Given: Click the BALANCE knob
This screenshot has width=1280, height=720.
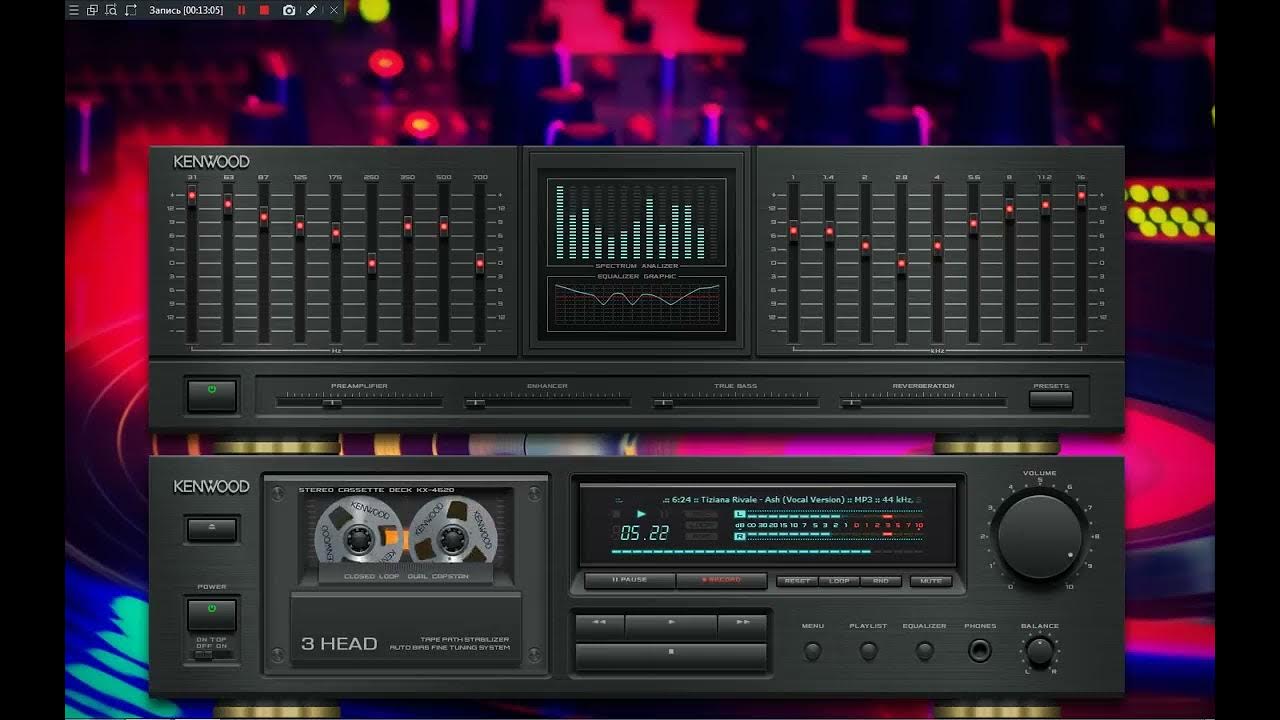Looking at the screenshot, I should click(x=1040, y=652).
